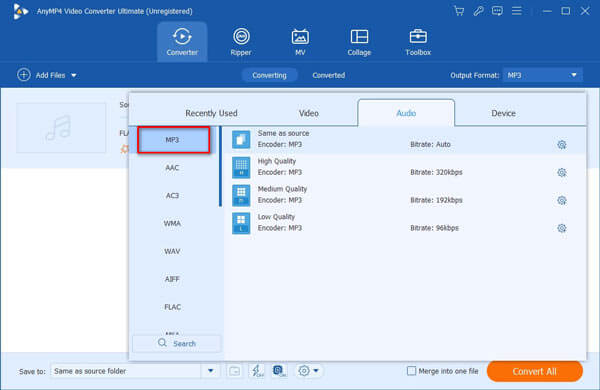Viewport: 600px width, 390px height.
Task: Click the music note file thumbnail
Action: (x=61, y=127)
